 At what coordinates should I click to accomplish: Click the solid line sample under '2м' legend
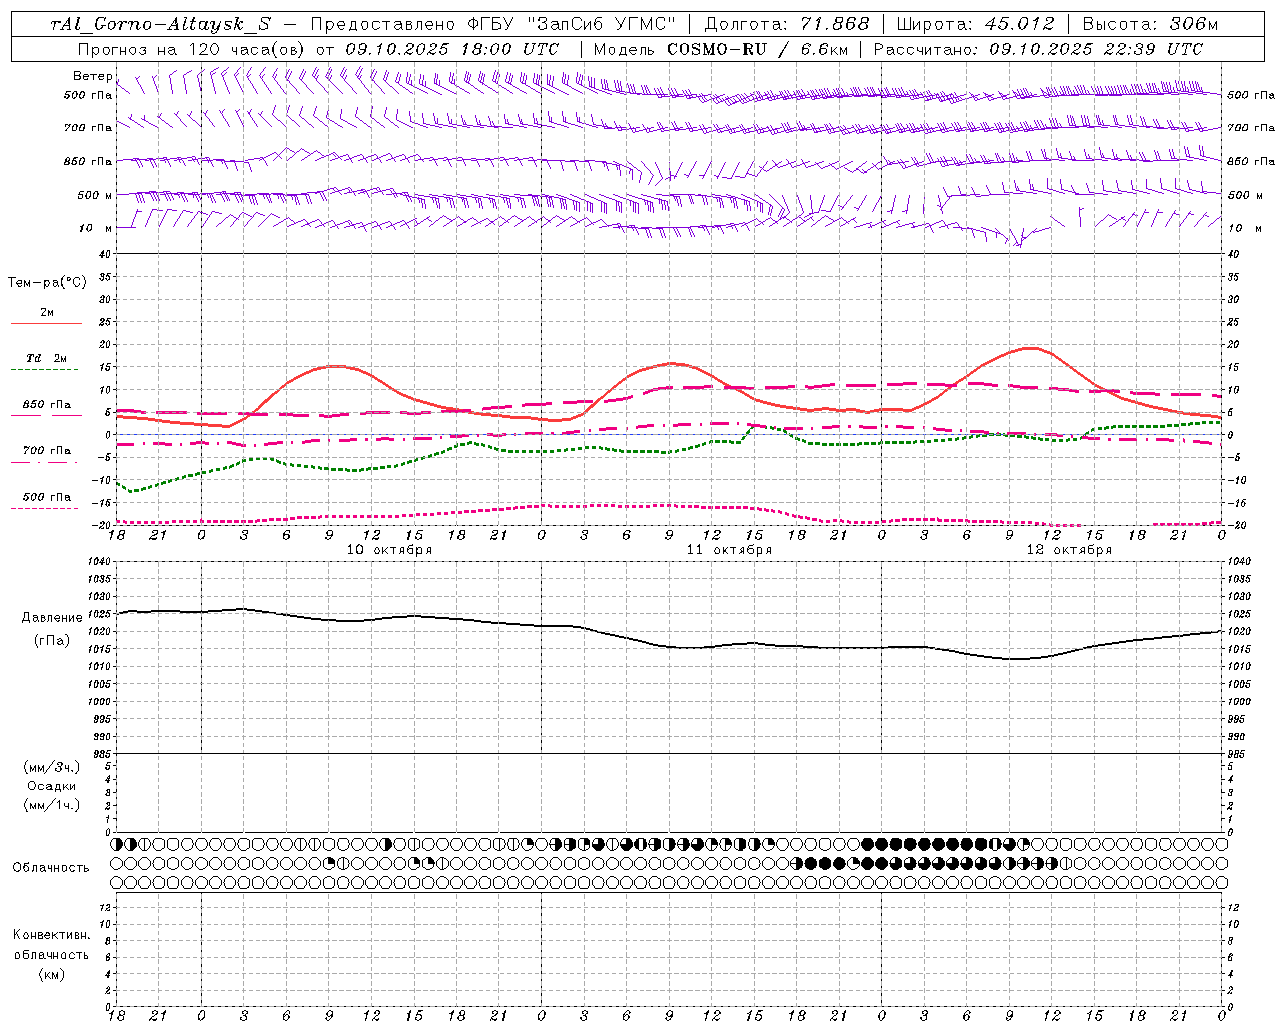tap(46, 323)
